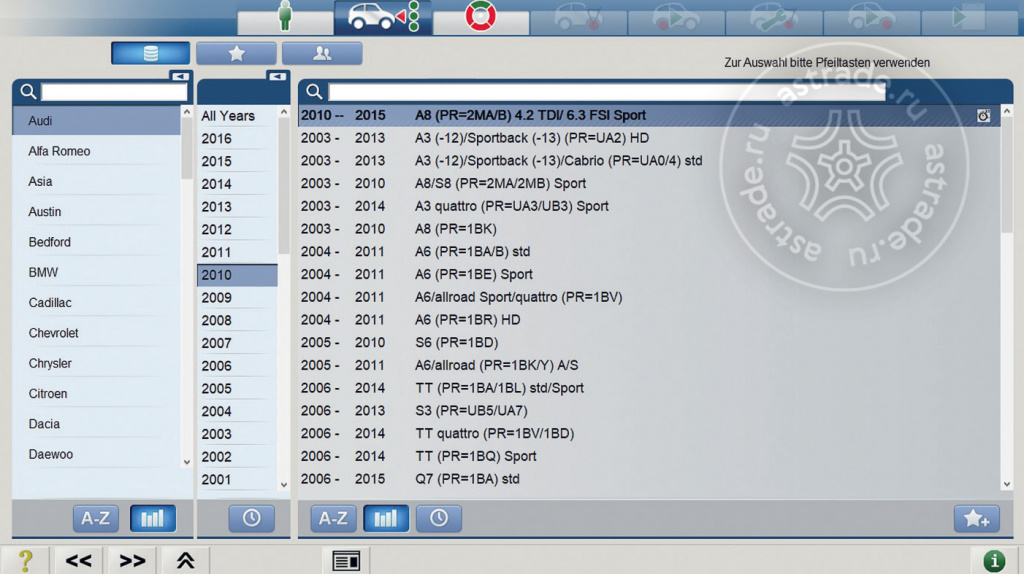The image size is (1024, 574).
Task: Select S6 (PR=1BD) row
Action: click(649, 342)
